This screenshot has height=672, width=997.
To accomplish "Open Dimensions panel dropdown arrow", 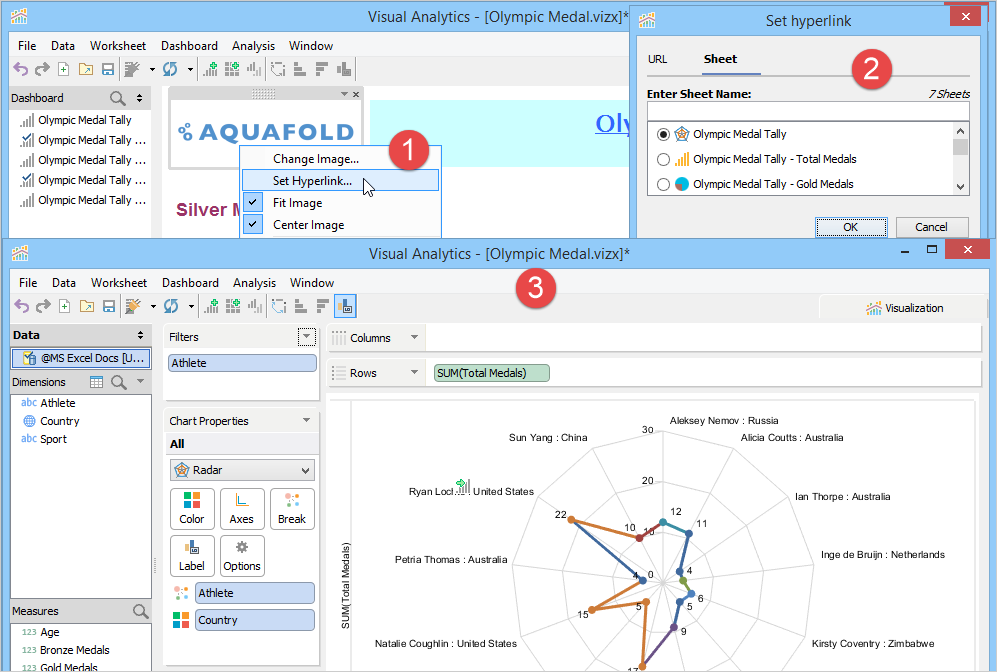I will coord(141,381).
